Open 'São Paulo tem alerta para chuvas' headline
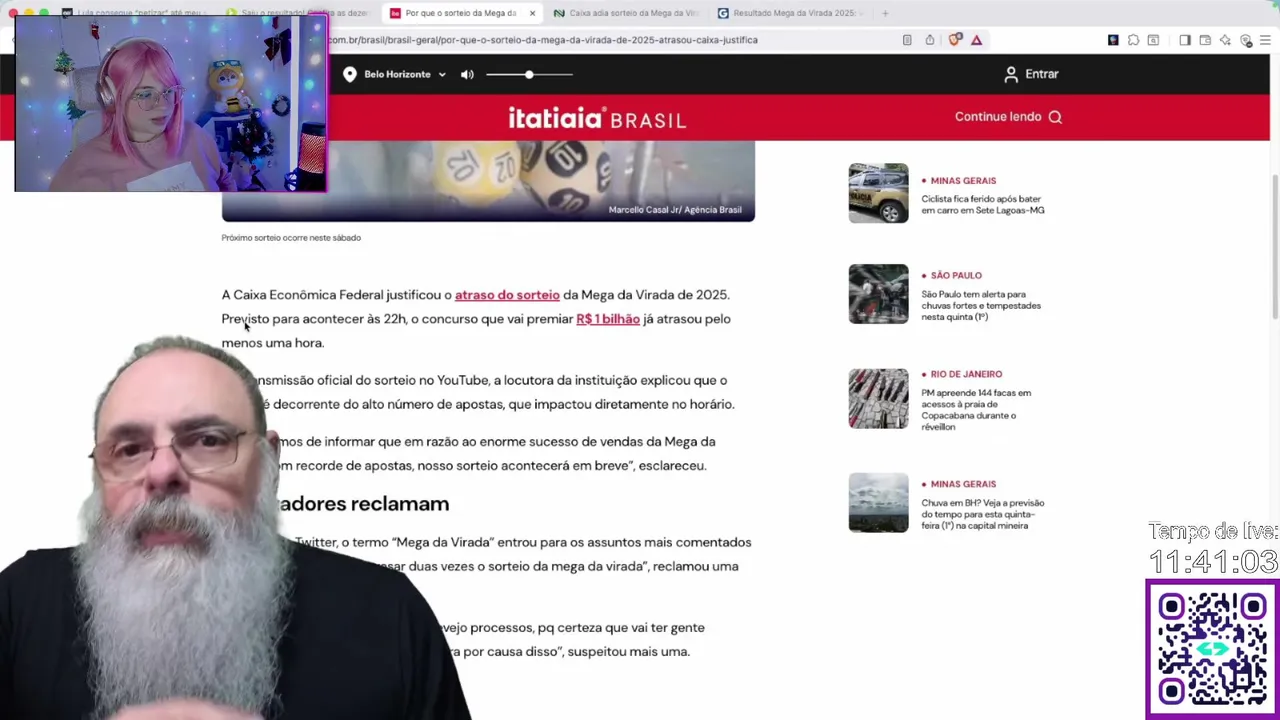This screenshot has width=1280, height=720. pos(981,306)
